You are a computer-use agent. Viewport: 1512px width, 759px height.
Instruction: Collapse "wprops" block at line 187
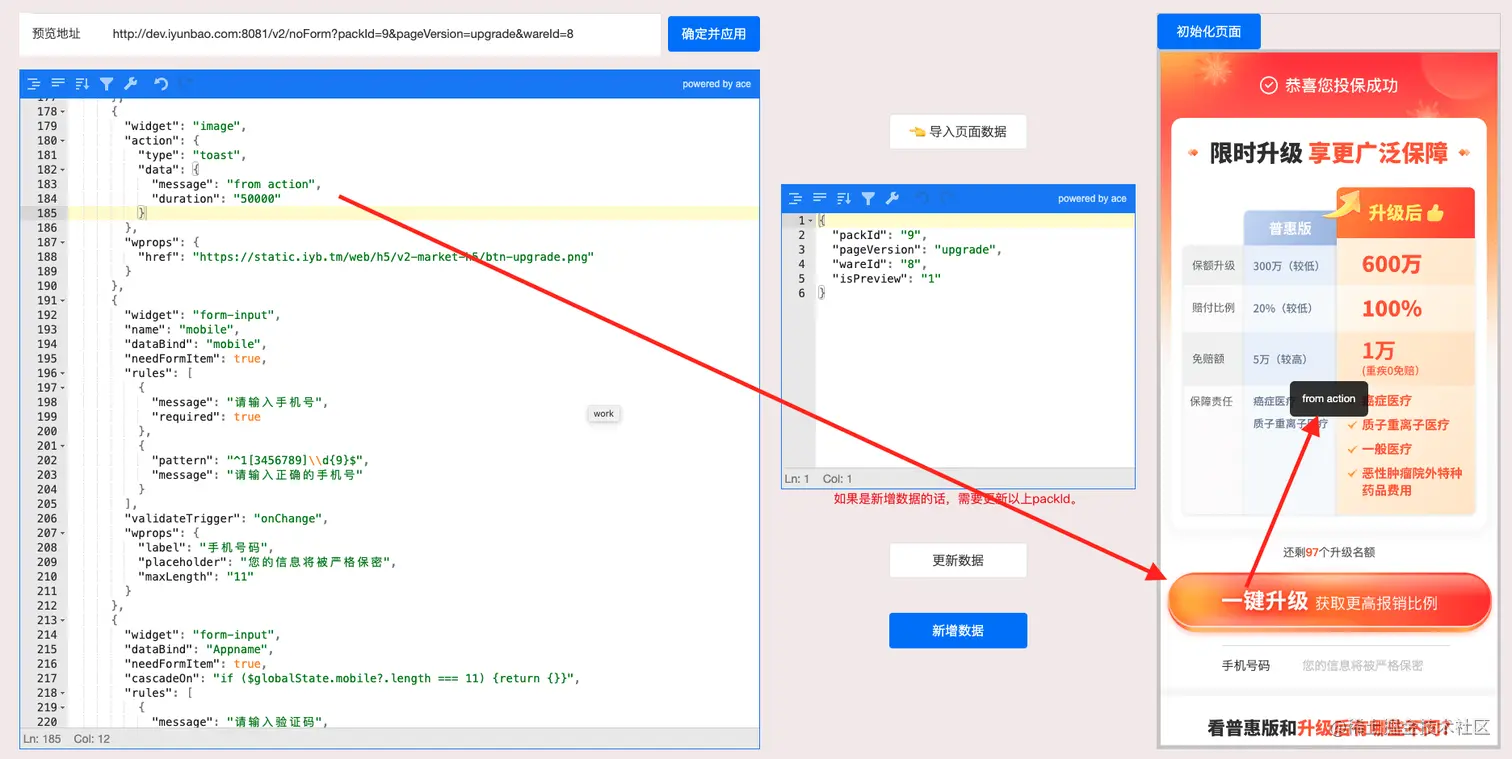pyautogui.click(x=63, y=242)
